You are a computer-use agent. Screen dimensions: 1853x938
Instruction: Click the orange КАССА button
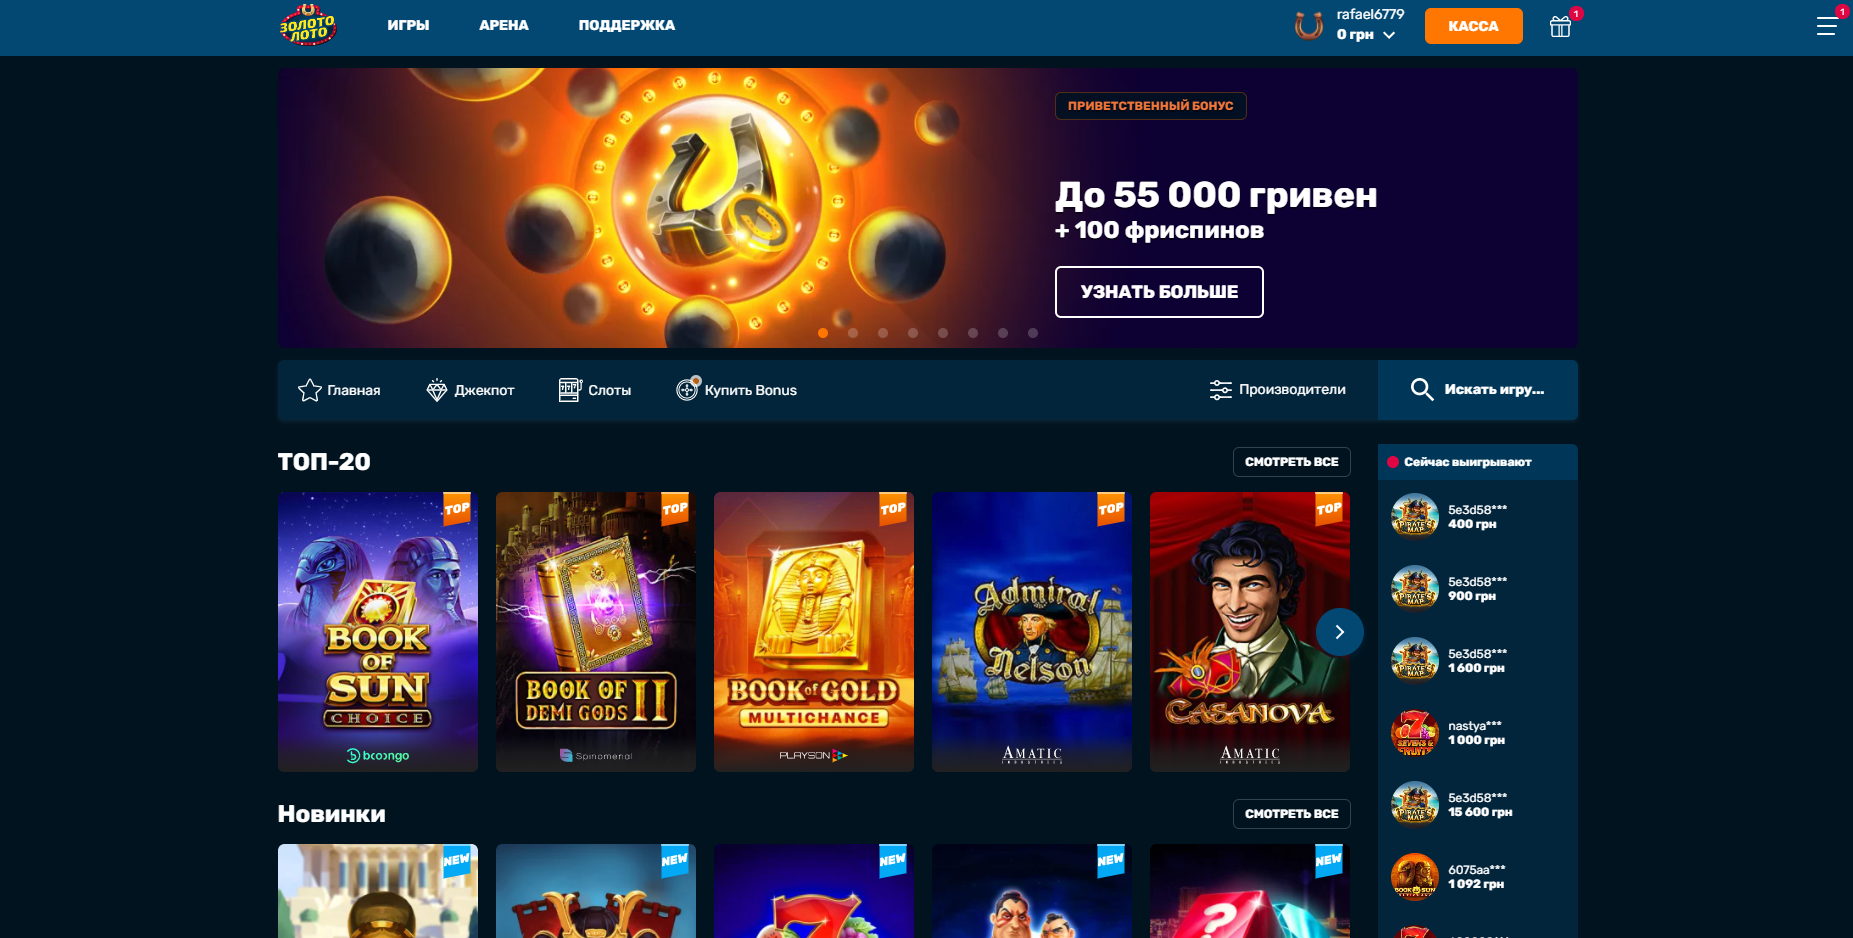click(x=1474, y=26)
